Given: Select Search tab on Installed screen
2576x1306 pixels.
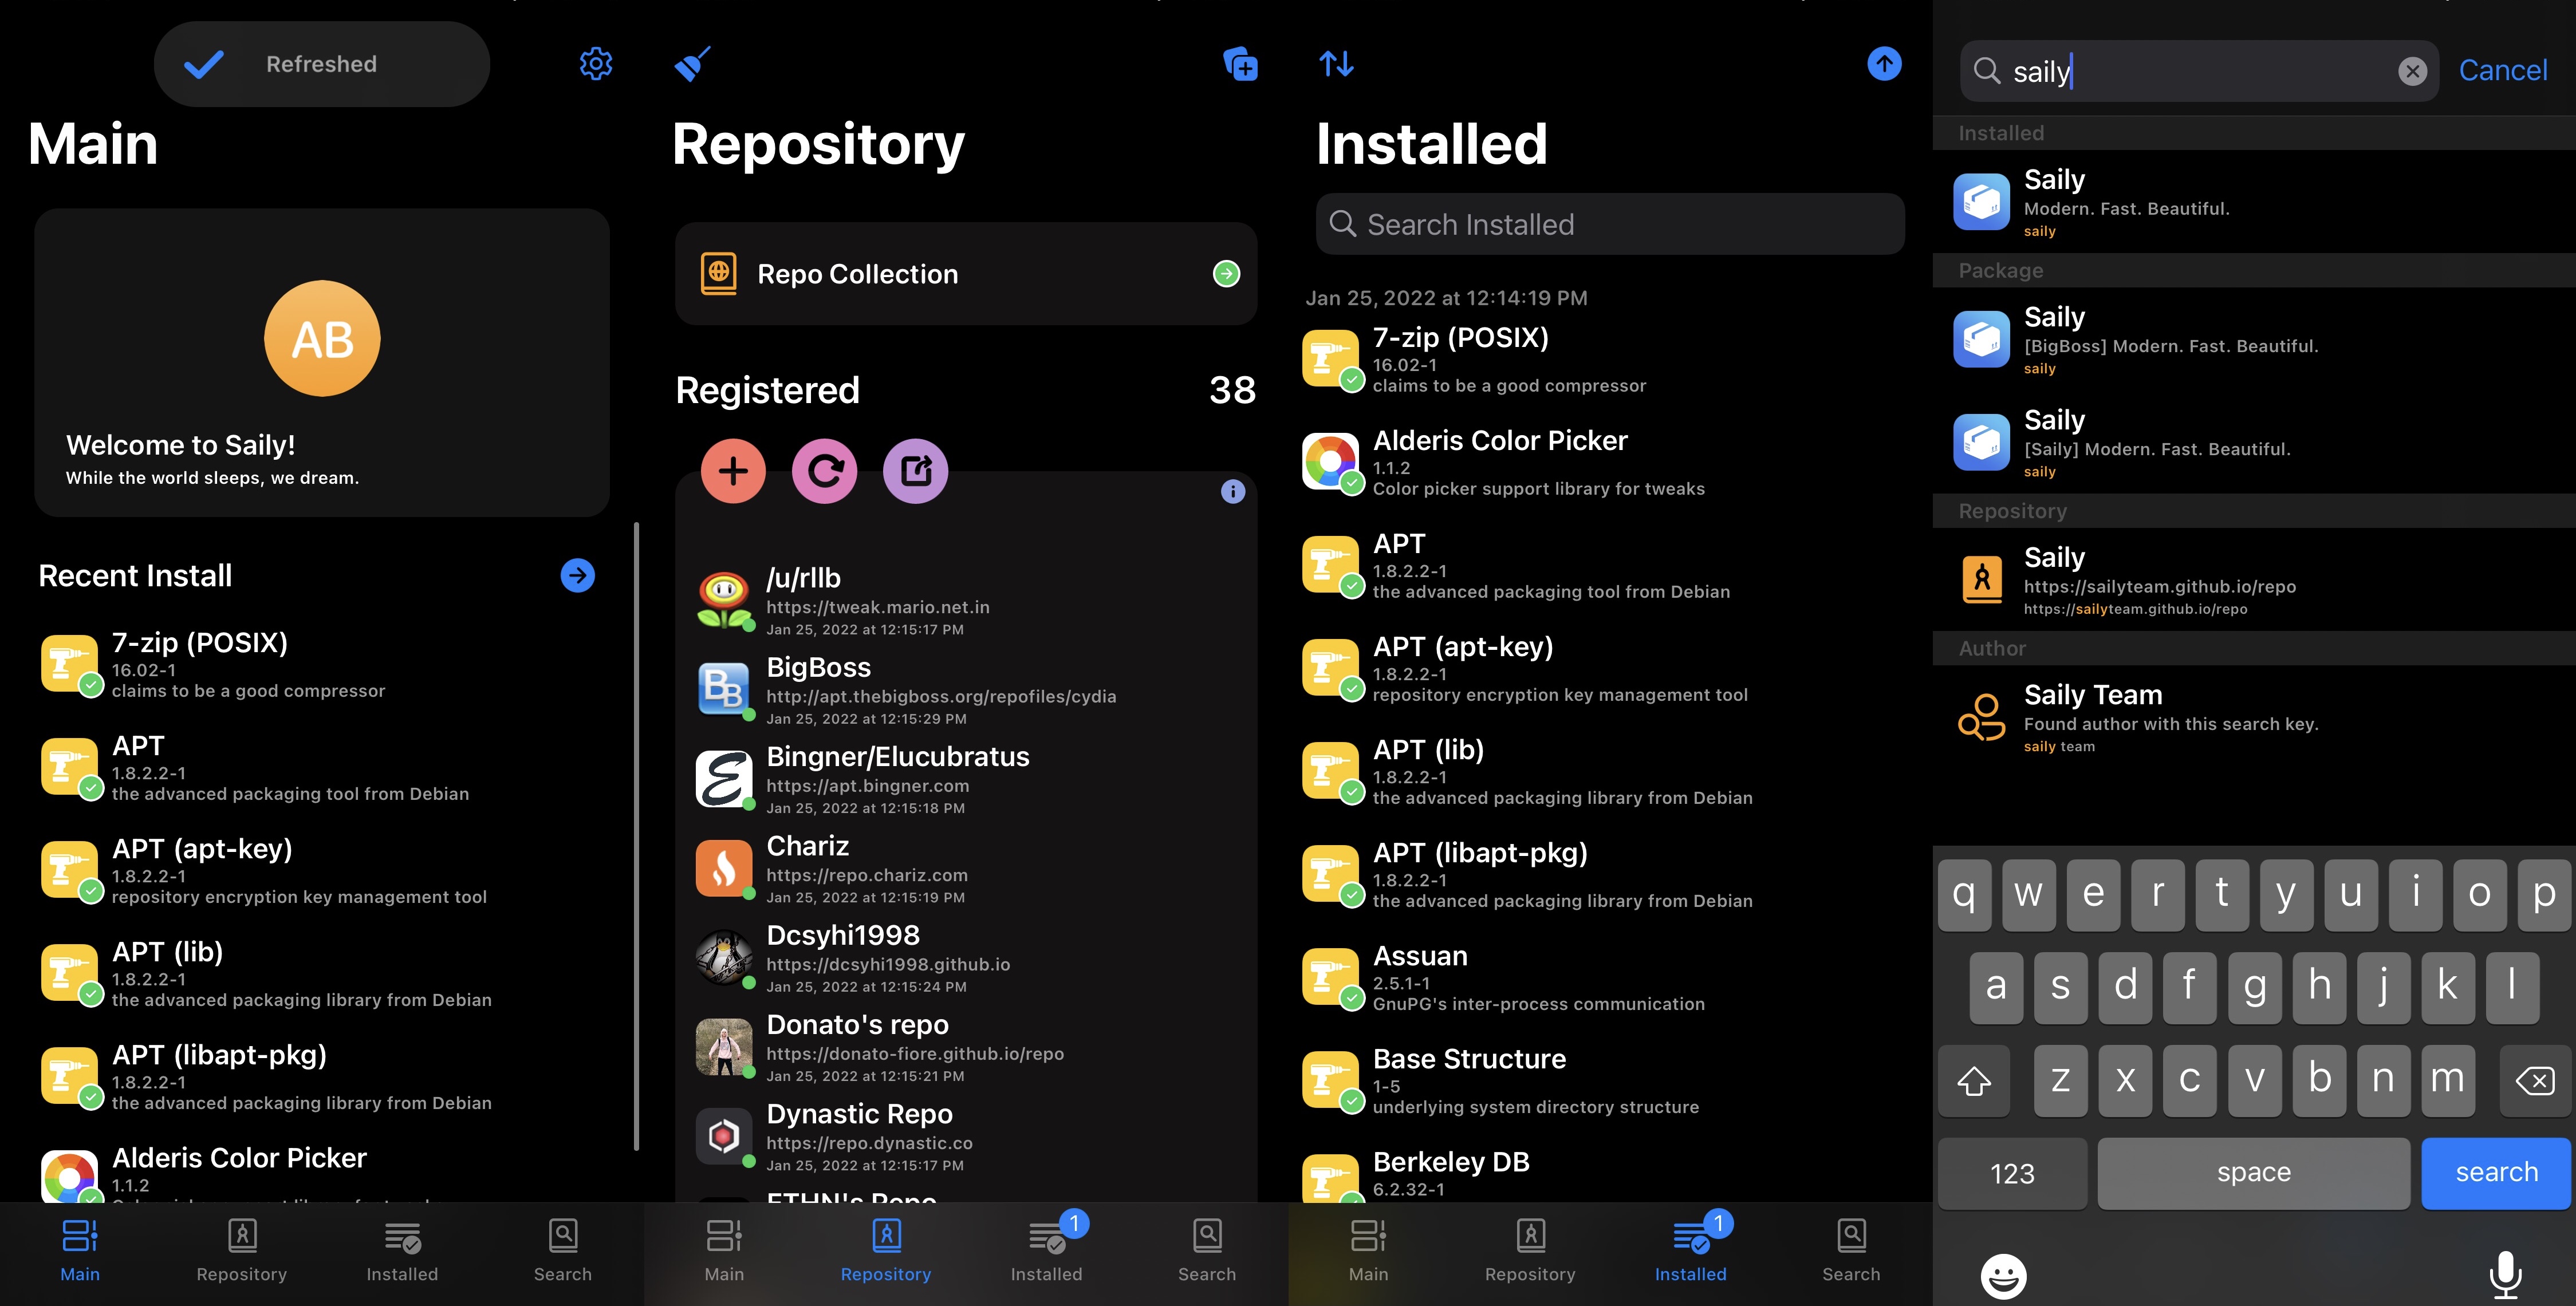Looking at the screenshot, I should [1851, 1250].
